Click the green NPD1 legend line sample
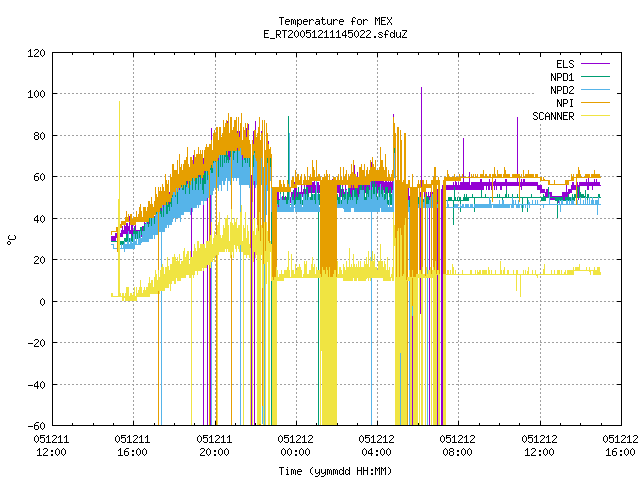The height and width of the screenshot is (480, 640). pyautogui.click(x=596, y=77)
